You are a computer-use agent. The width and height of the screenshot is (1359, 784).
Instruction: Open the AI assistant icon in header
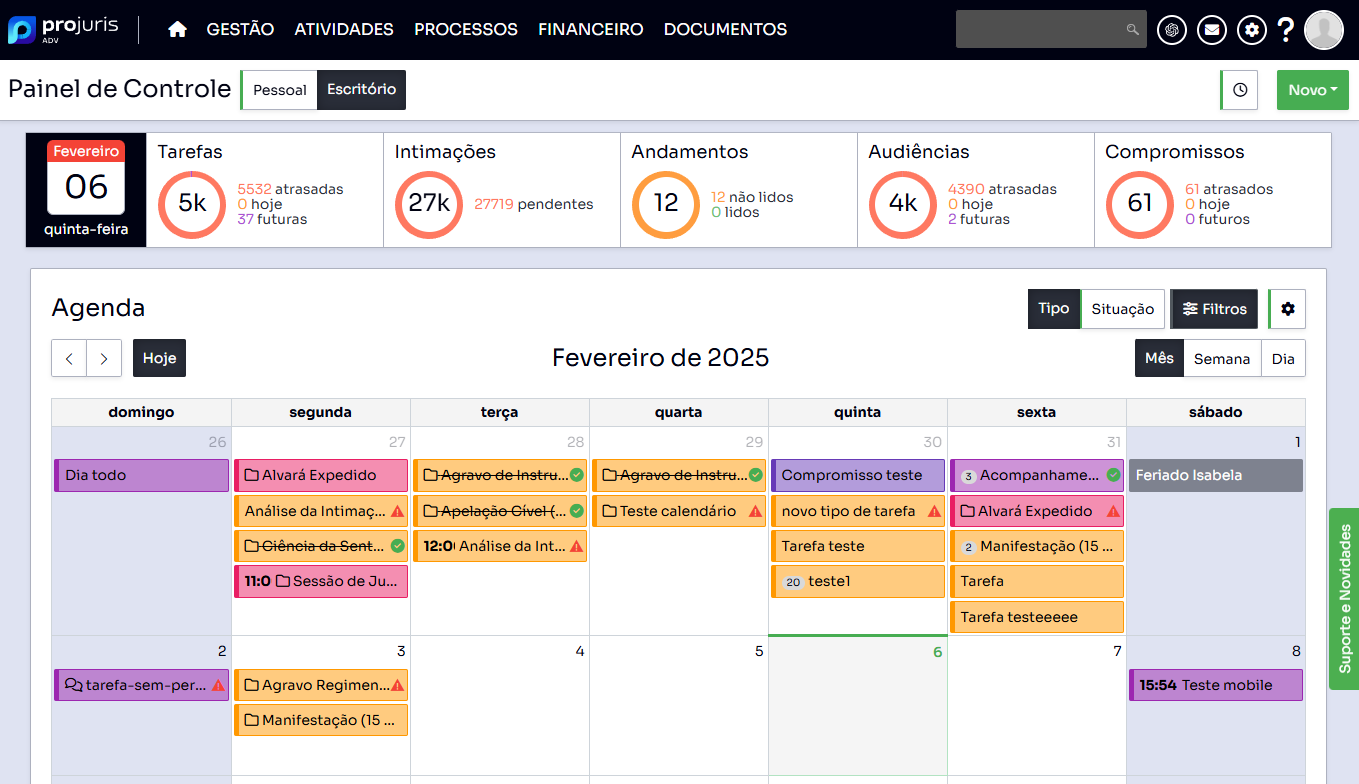tap(1172, 30)
